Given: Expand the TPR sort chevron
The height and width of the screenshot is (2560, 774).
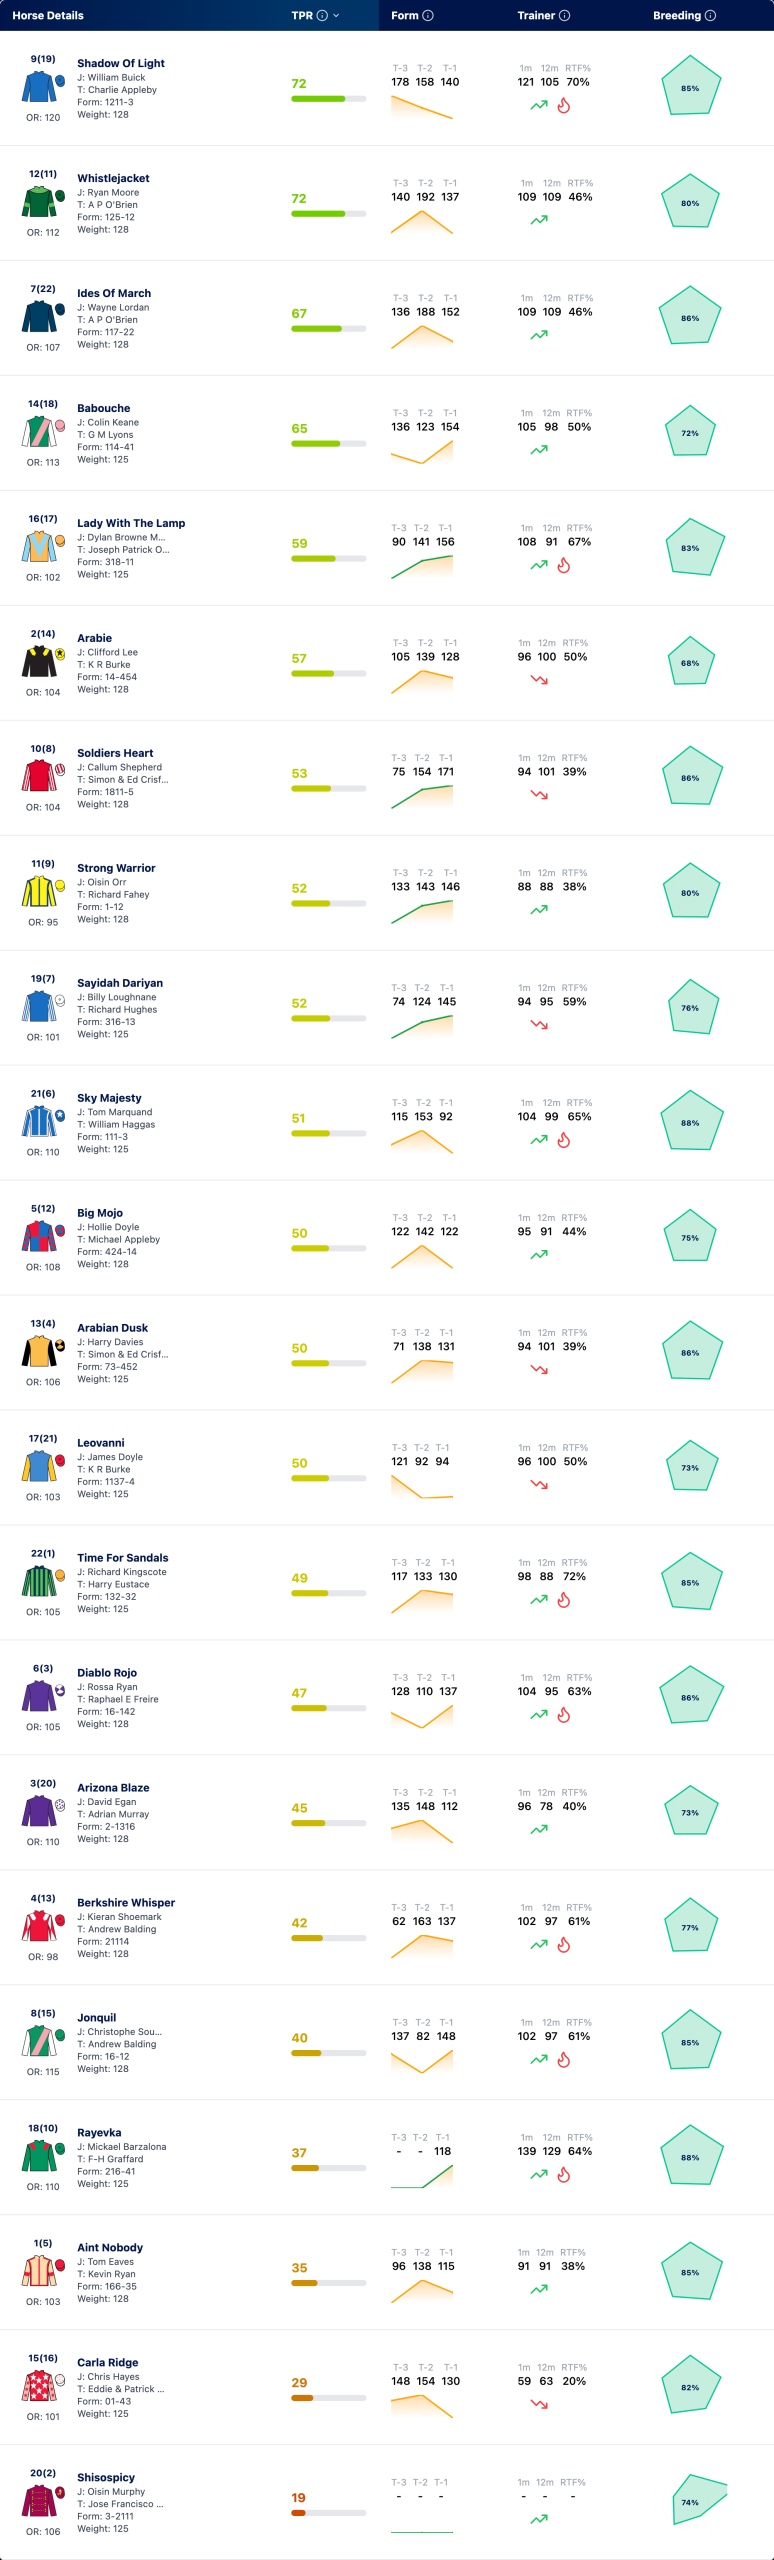Looking at the screenshot, I should click(x=336, y=16).
